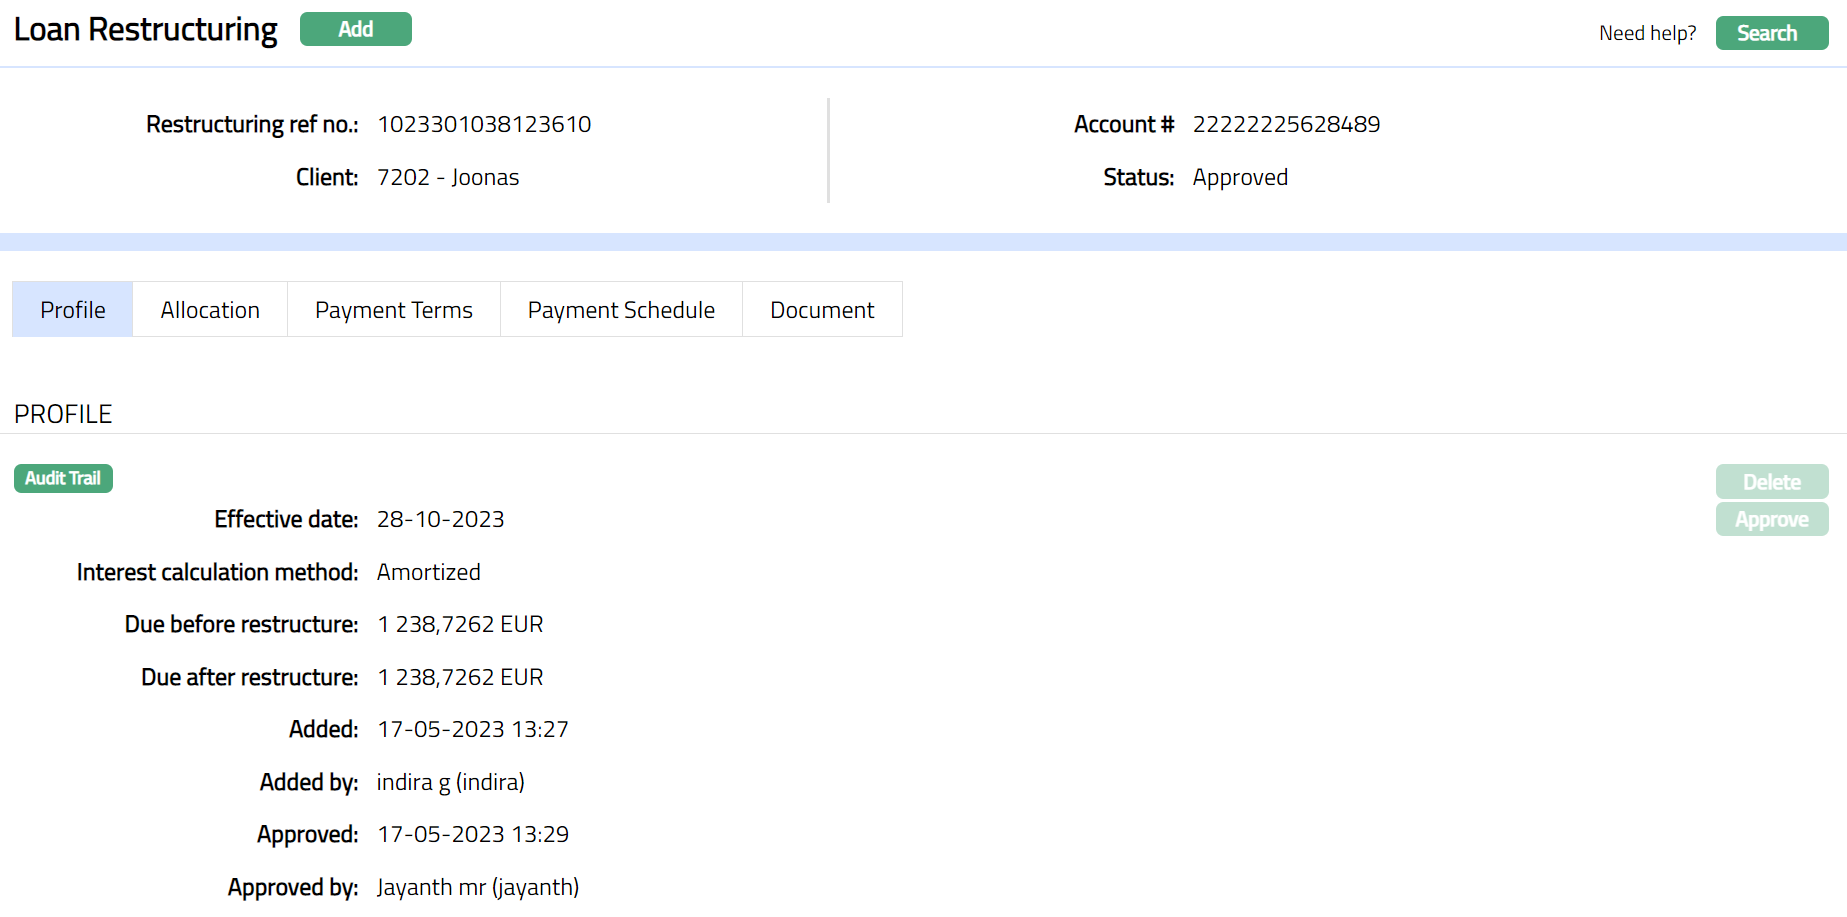Click the Loan Restructuring page title
Image resolution: width=1847 pixels, height=917 pixels.
click(146, 30)
